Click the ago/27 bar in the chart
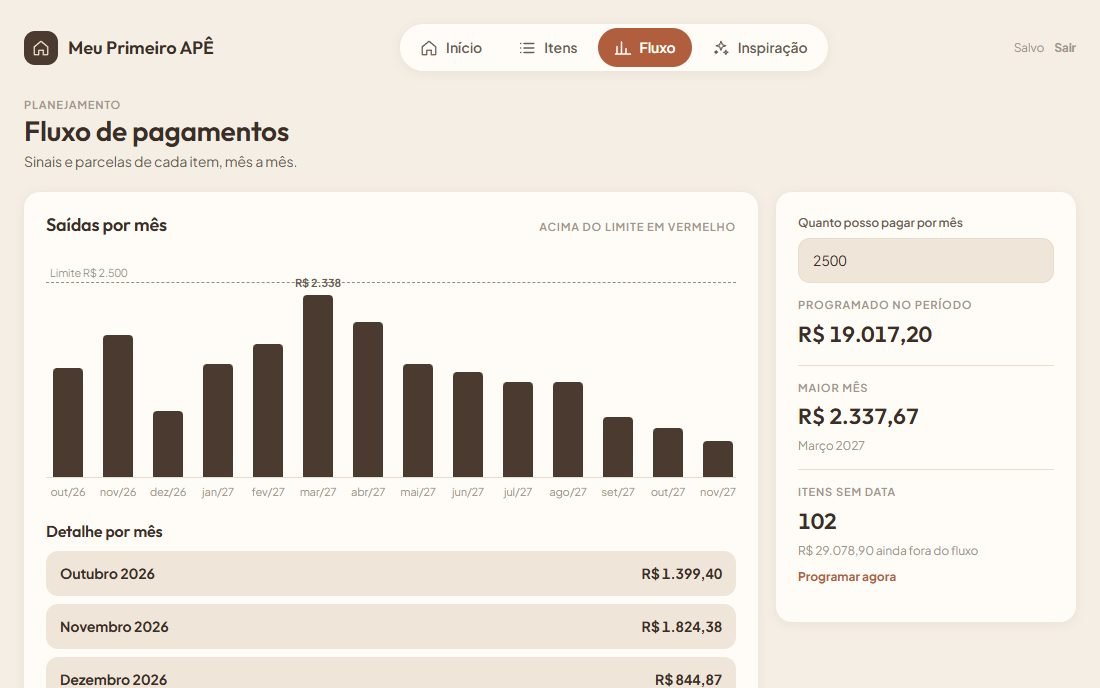This screenshot has height=688, width=1100. click(568, 429)
